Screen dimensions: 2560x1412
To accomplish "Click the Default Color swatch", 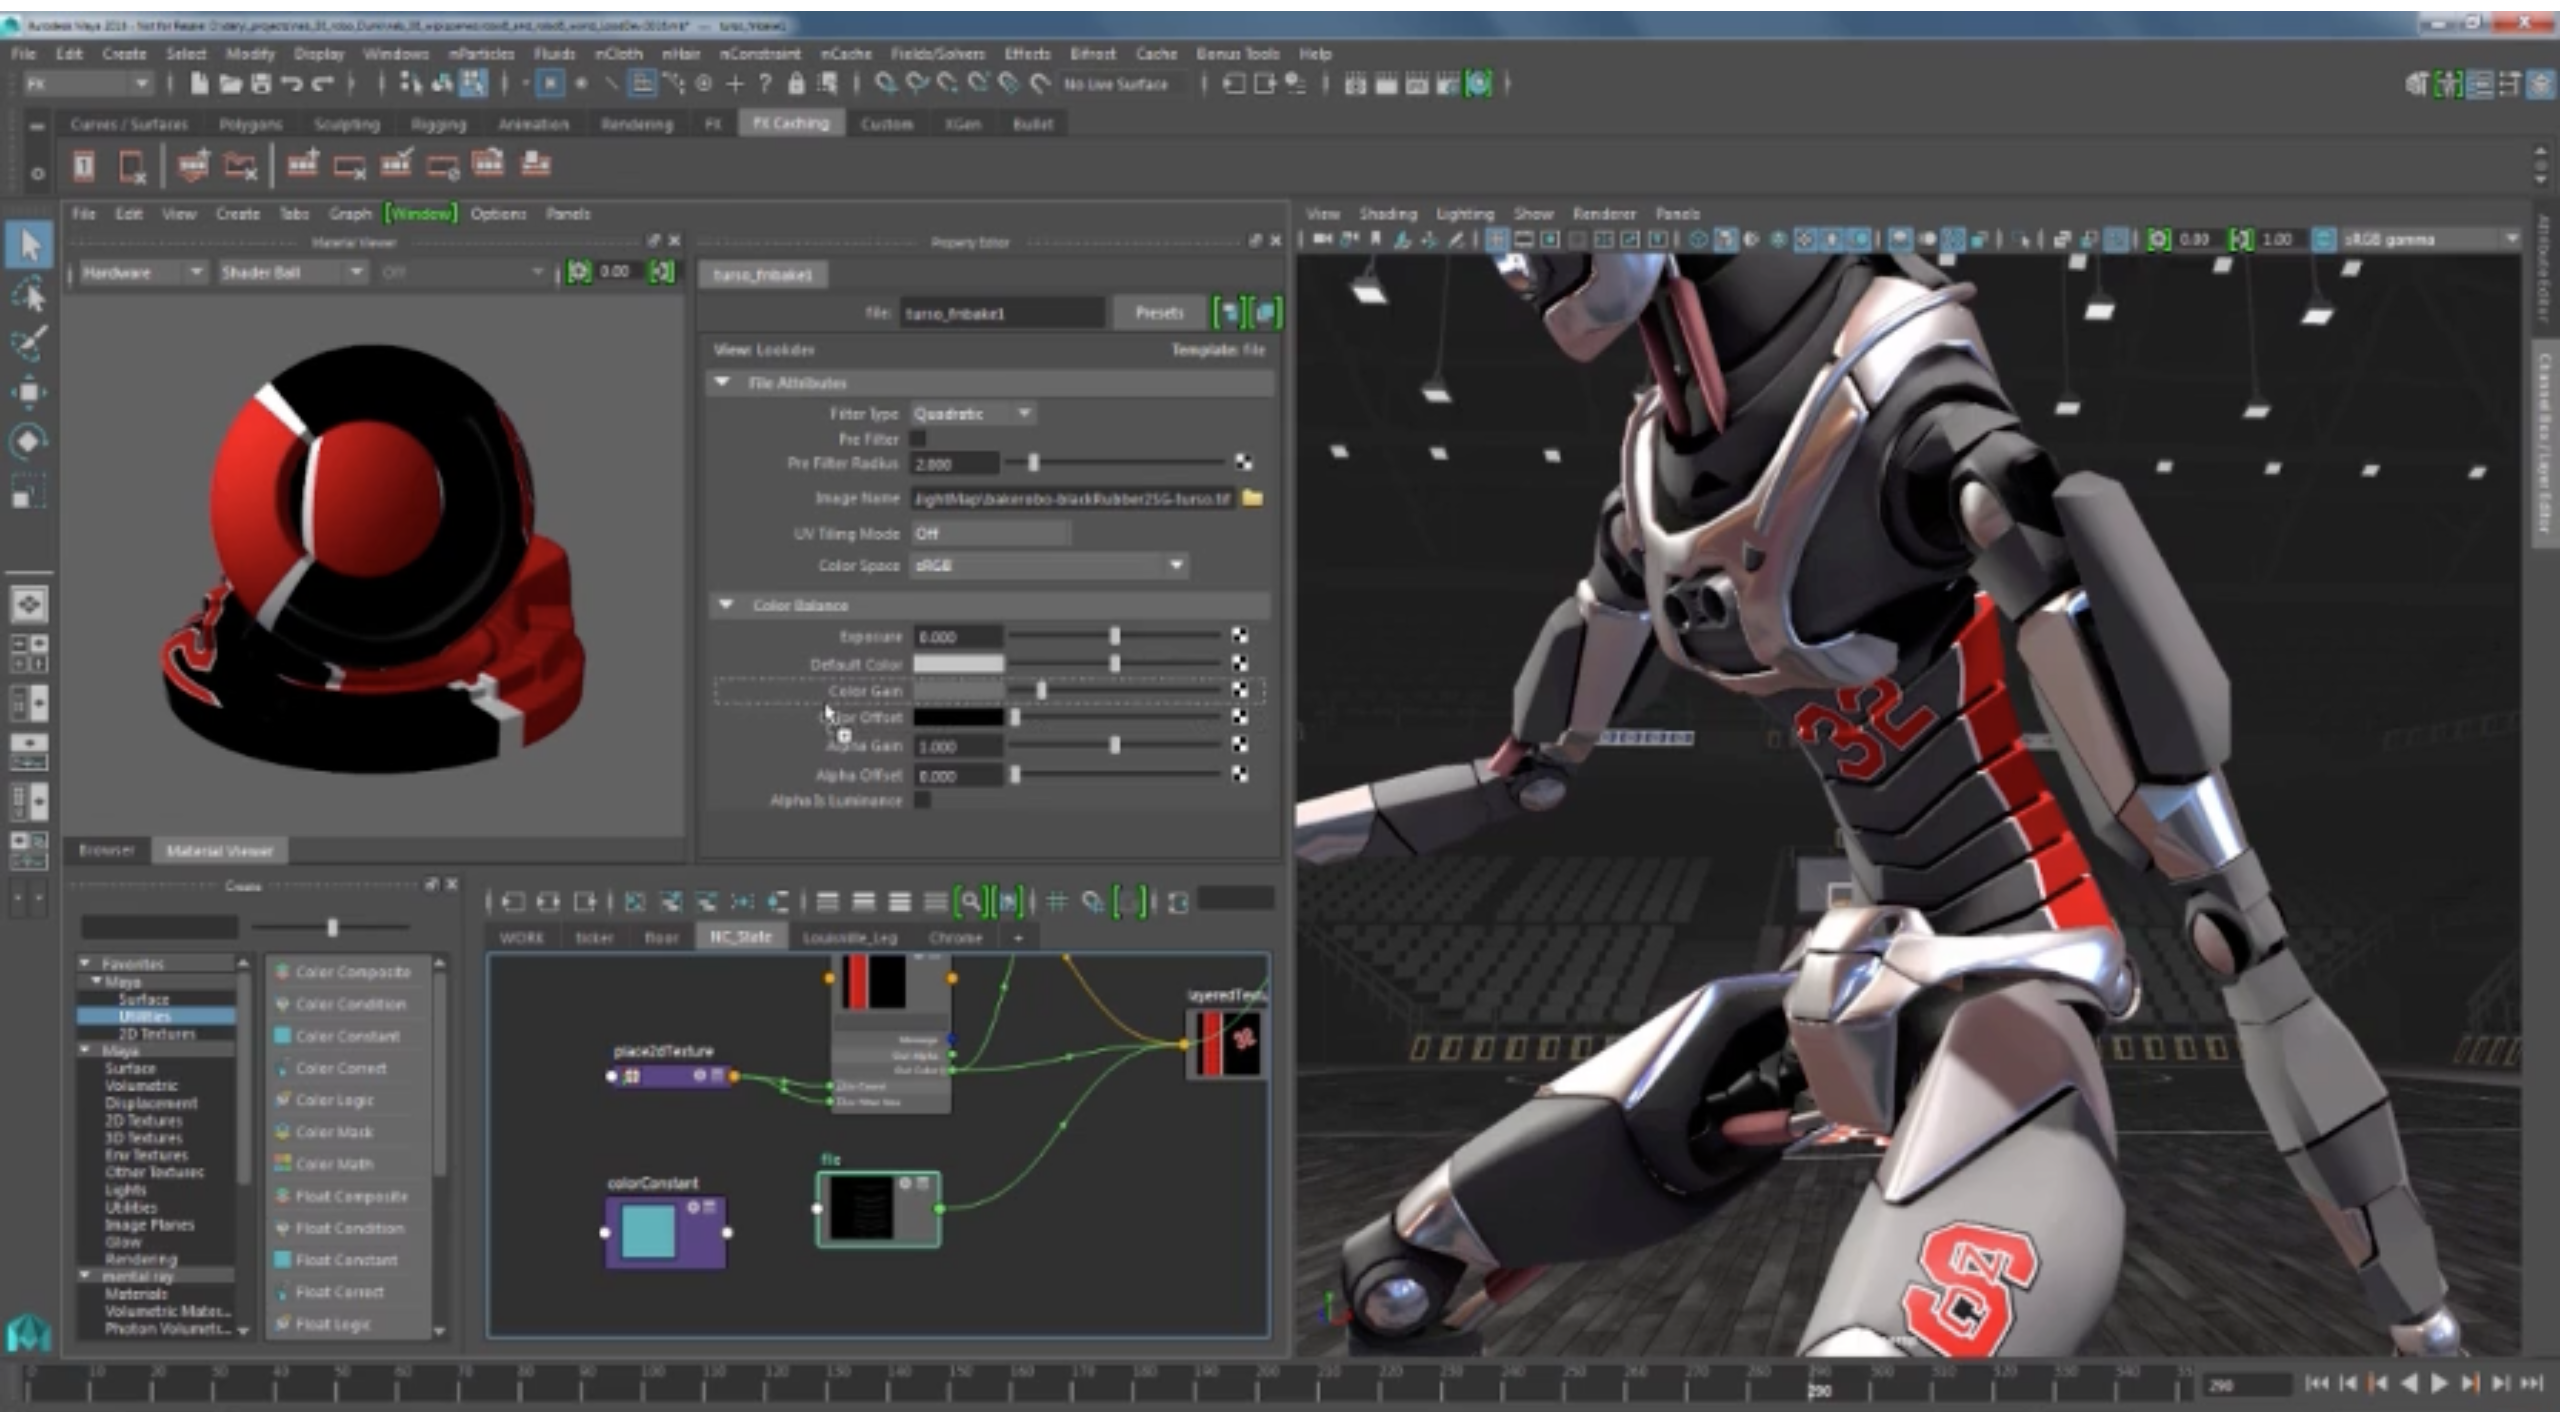I will [957, 663].
